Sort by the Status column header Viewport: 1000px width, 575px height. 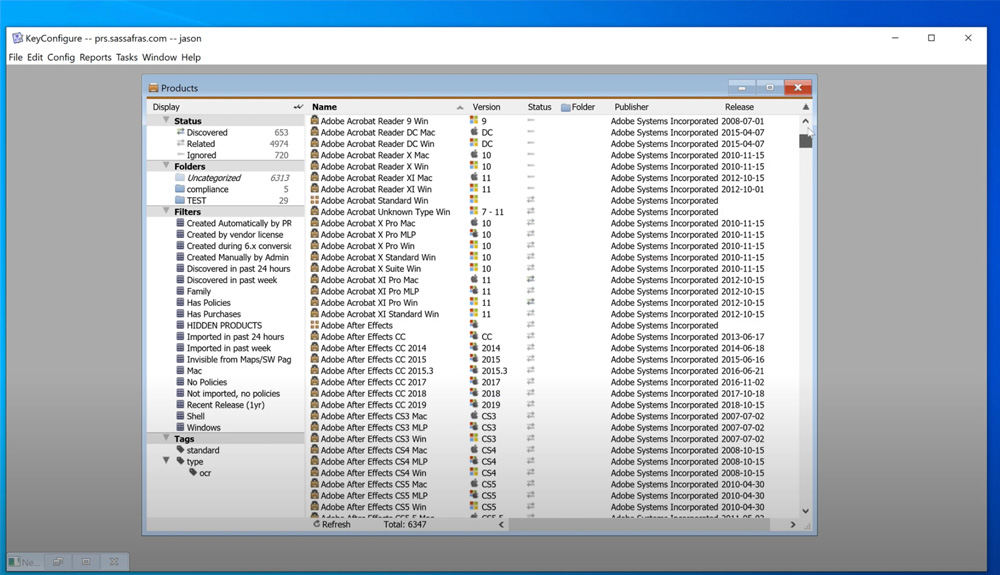pyautogui.click(x=539, y=107)
